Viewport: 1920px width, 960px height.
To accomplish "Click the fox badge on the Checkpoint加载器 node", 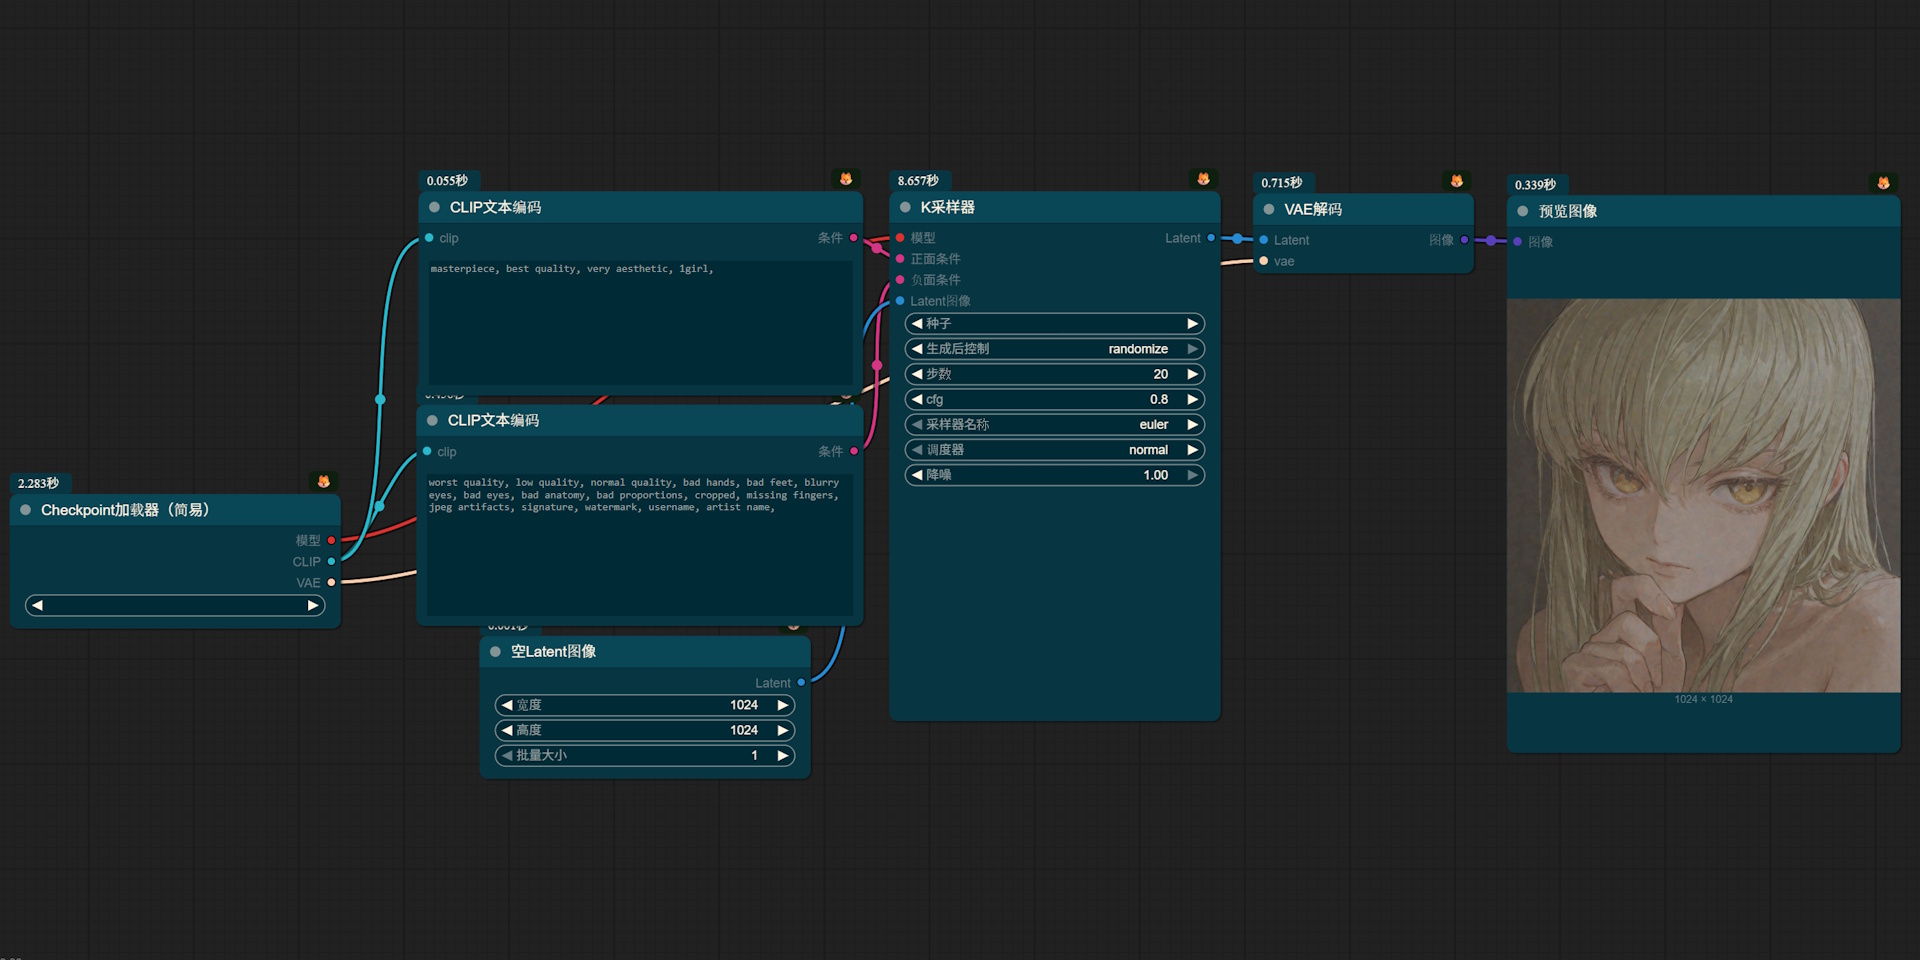I will pos(323,482).
